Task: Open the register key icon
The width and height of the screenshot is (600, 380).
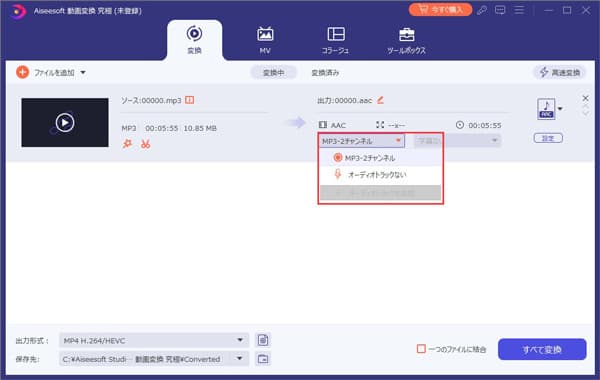Action: [482, 10]
